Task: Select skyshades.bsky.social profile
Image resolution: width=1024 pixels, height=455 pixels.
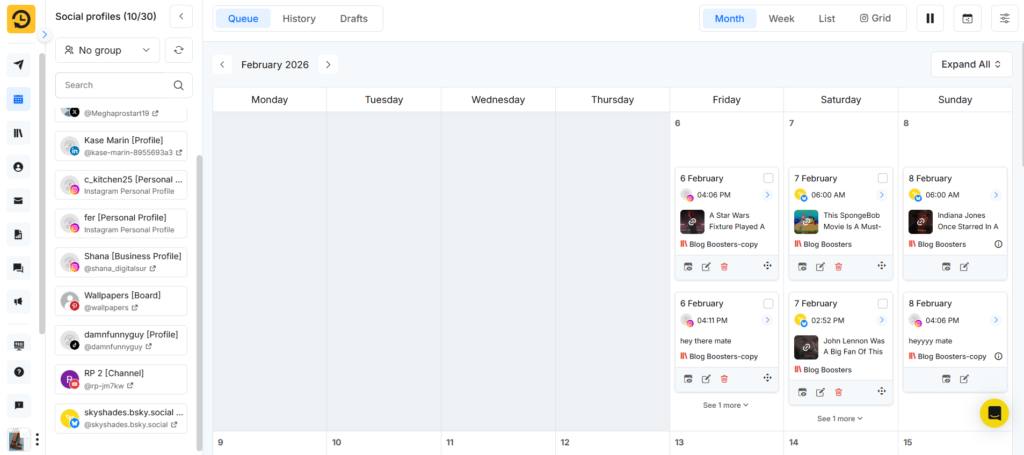Action: [x=121, y=418]
